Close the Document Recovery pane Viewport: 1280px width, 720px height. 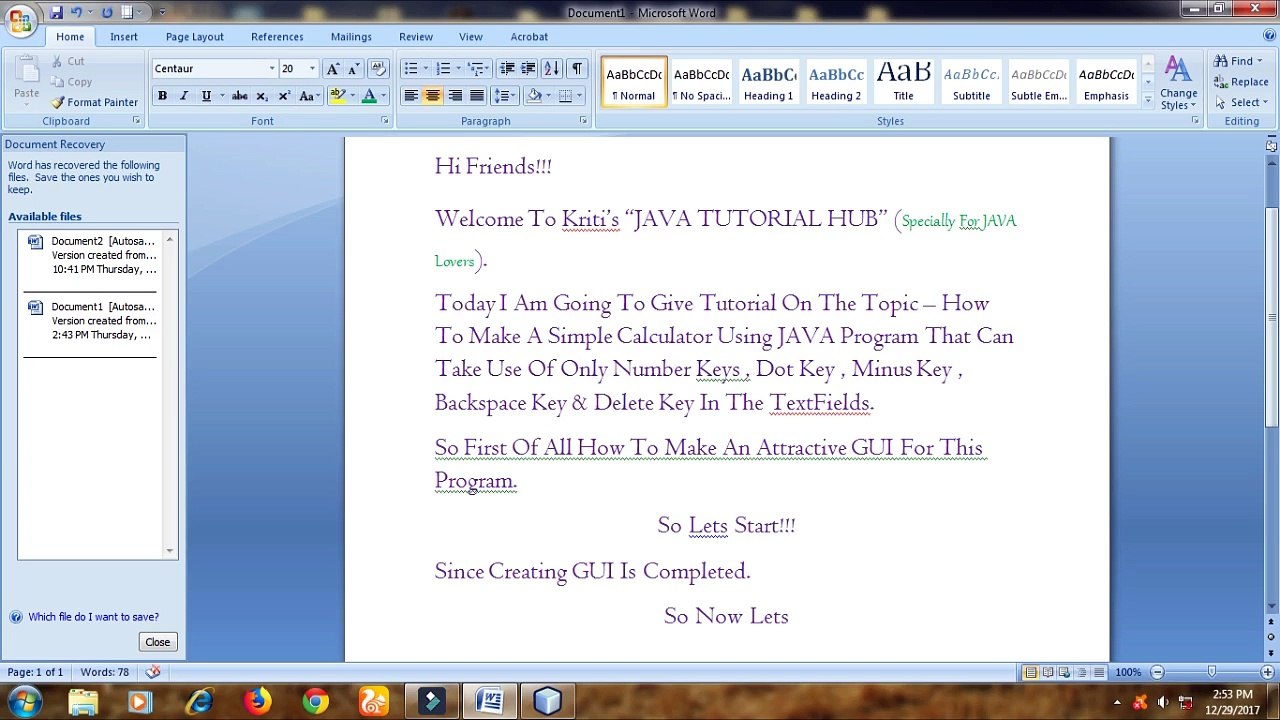pos(157,642)
